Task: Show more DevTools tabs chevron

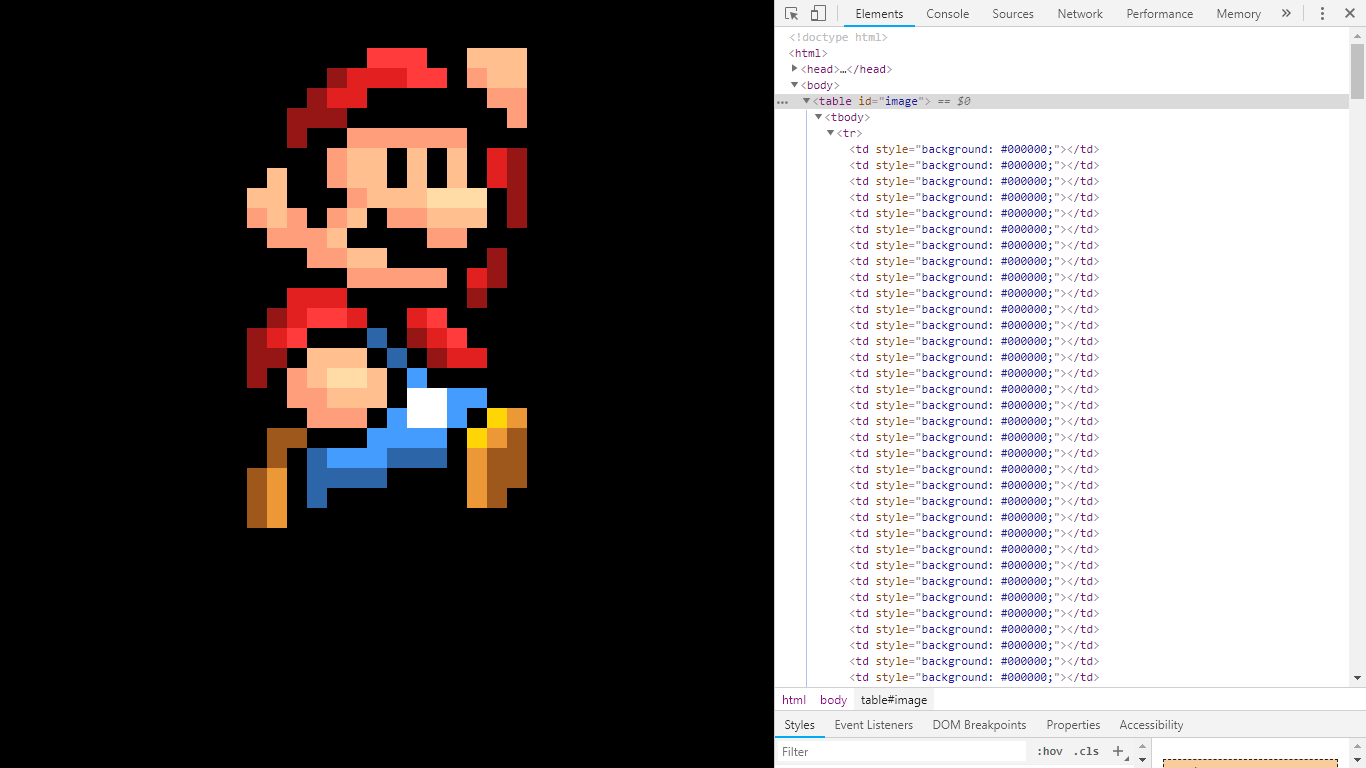Action: [x=1286, y=14]
